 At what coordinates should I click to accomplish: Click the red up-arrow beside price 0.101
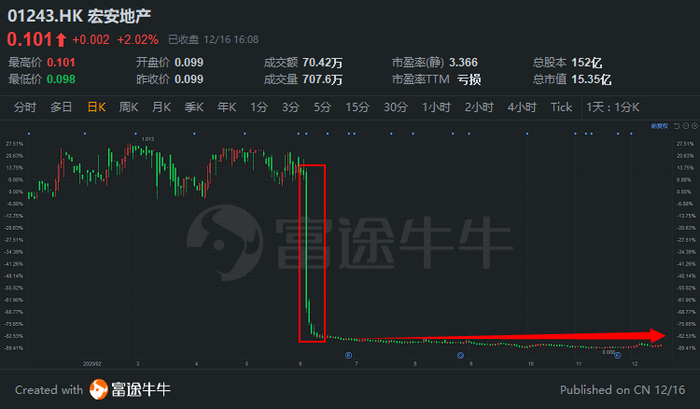[61, 40]
